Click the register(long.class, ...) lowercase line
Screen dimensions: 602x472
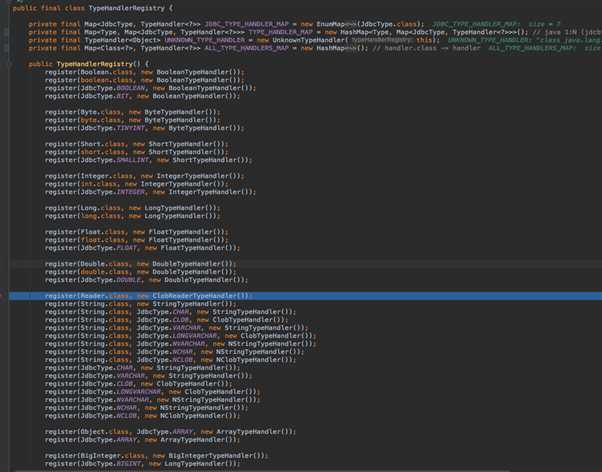pos(132,216)
